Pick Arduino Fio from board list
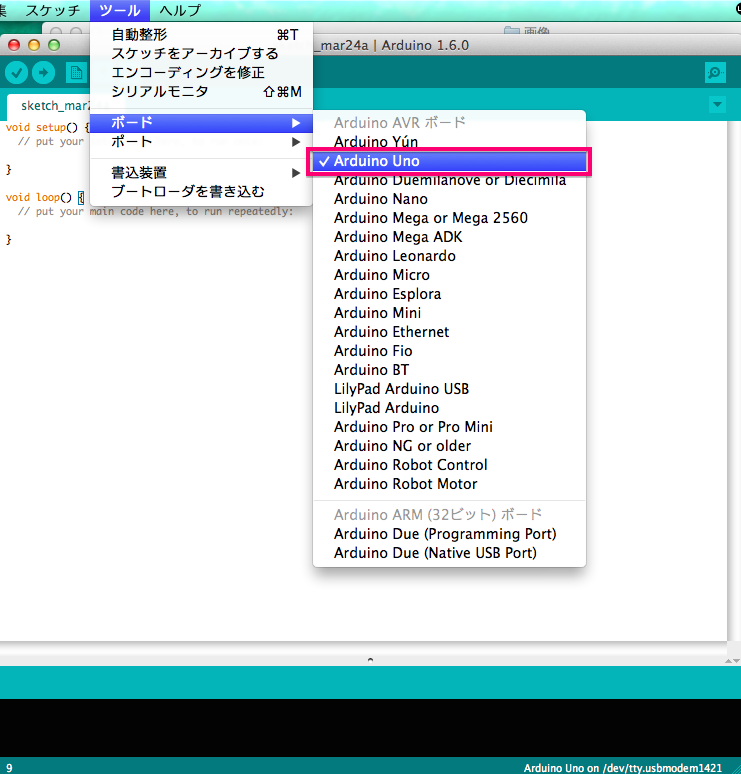This screenshot has height=774, width=741. click(449, 351)
